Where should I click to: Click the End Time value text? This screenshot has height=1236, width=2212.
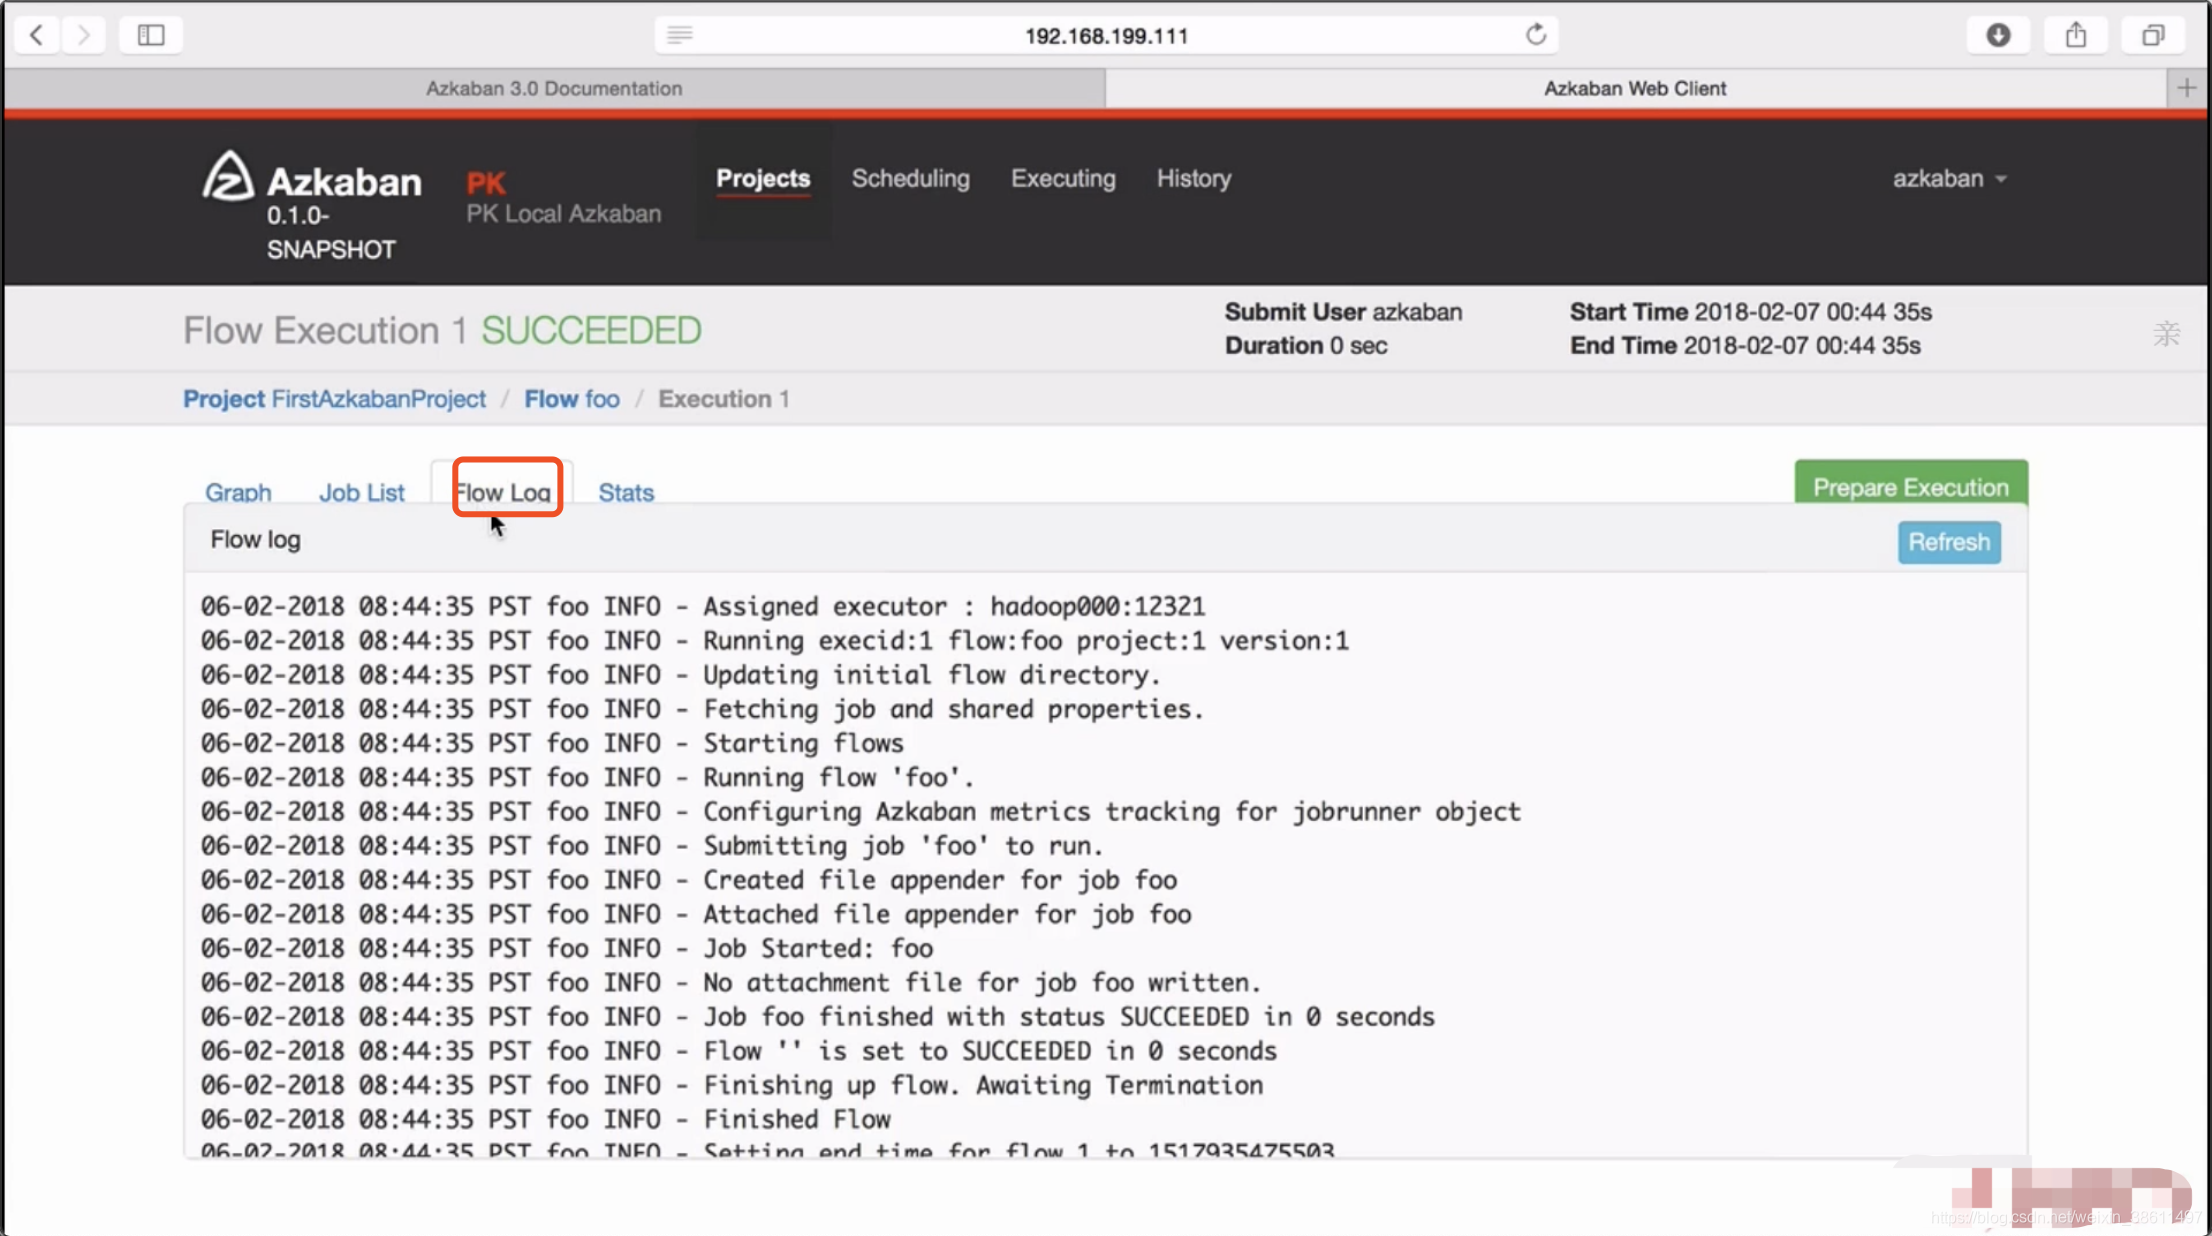click(1802, 345)
